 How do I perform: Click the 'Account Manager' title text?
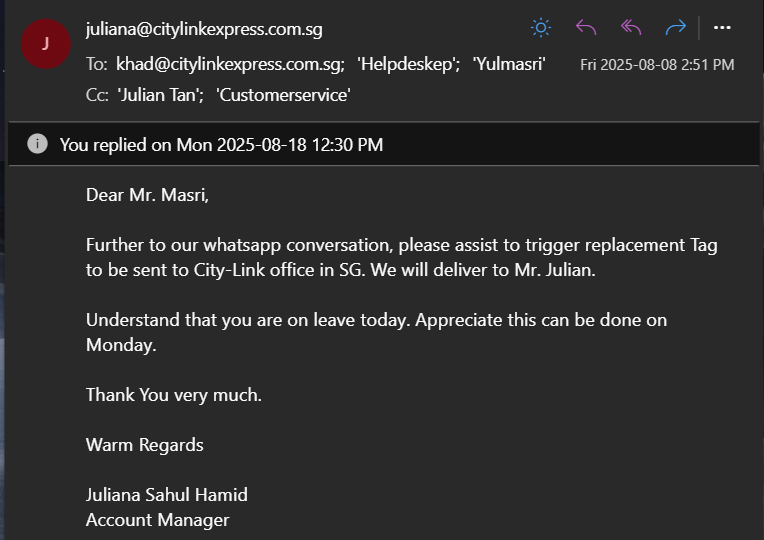click(x=157, y=520)
